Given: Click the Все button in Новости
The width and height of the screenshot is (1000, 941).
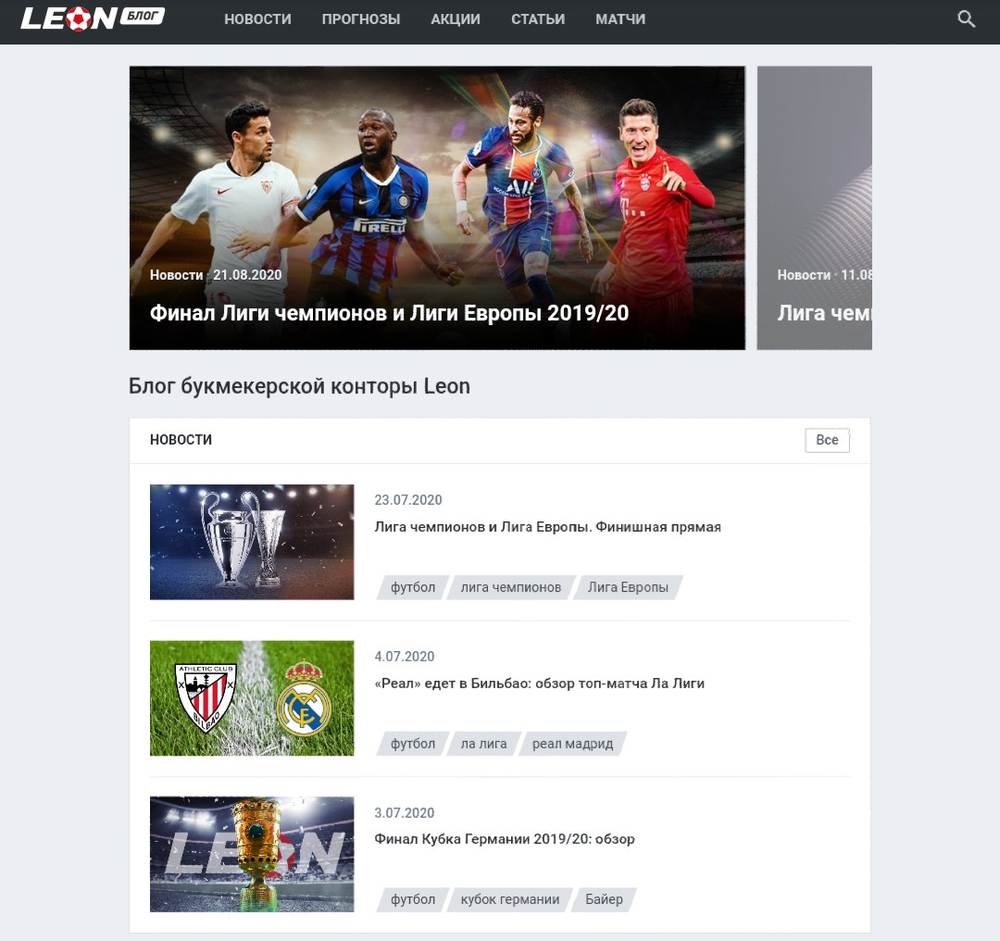Looking at the screenshot, I should pyautogui.click(x=827, y=440).
